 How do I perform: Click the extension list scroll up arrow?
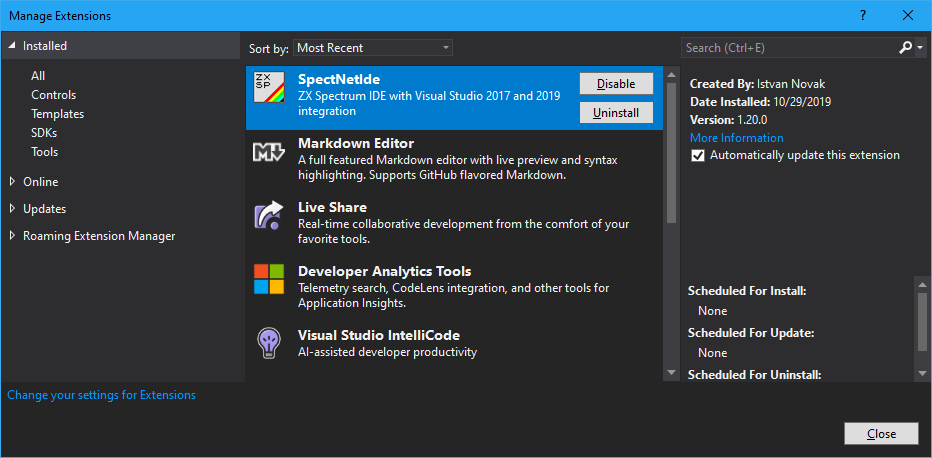tap(672, 75)
